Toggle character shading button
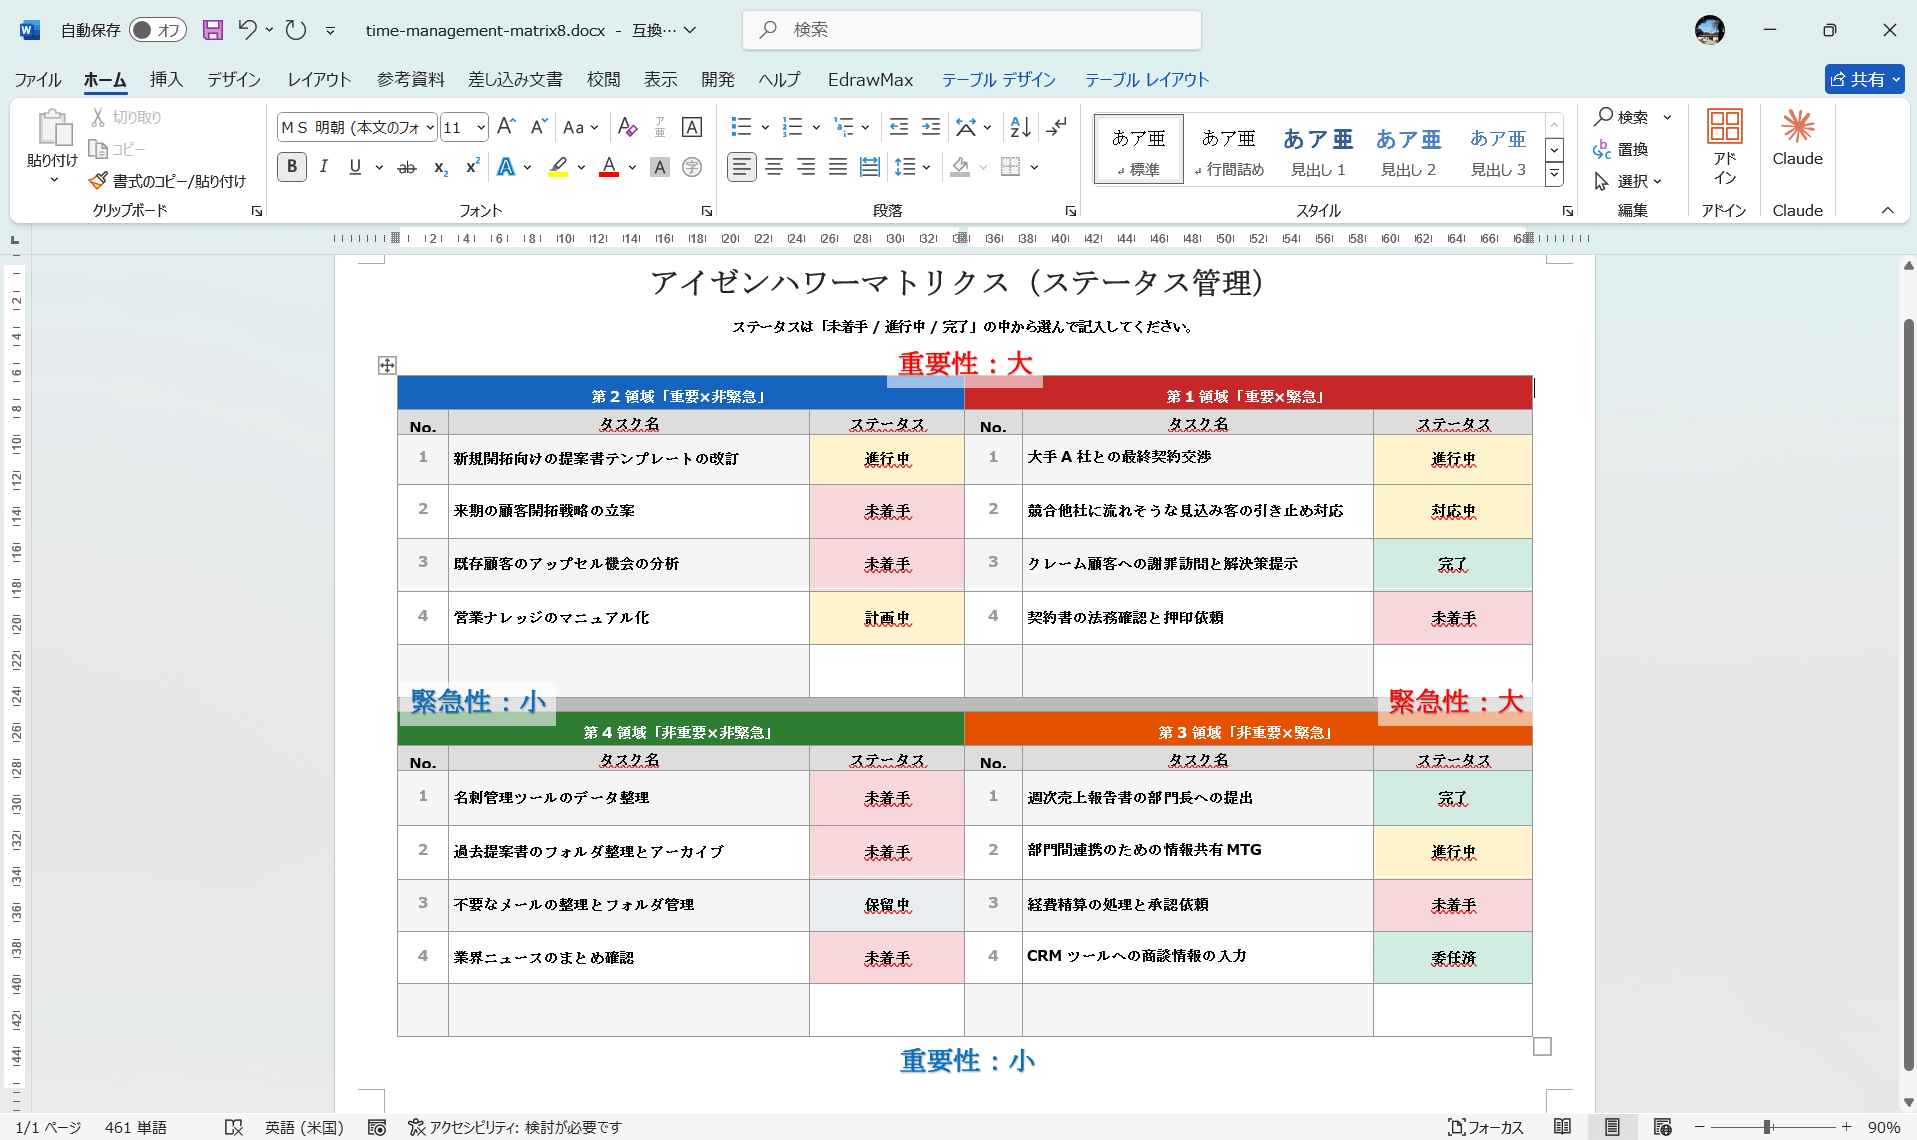This screenshot has height=1140, width=1917. tap(659, 167)
